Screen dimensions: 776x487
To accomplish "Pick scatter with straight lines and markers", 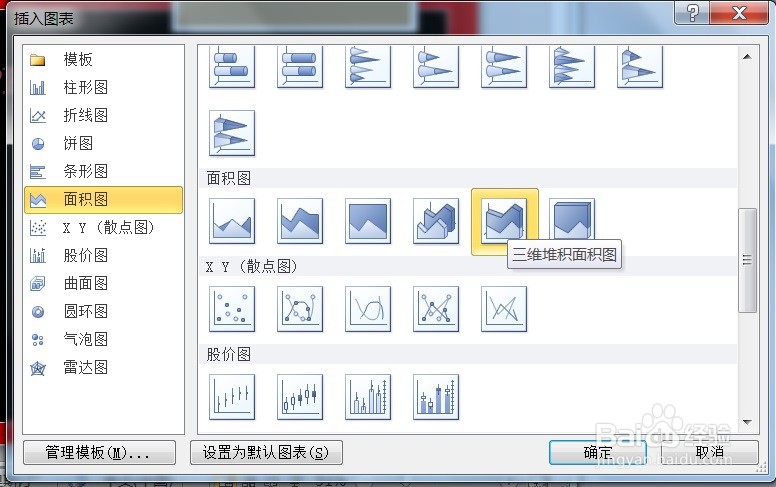I will (x=436, y=309).
